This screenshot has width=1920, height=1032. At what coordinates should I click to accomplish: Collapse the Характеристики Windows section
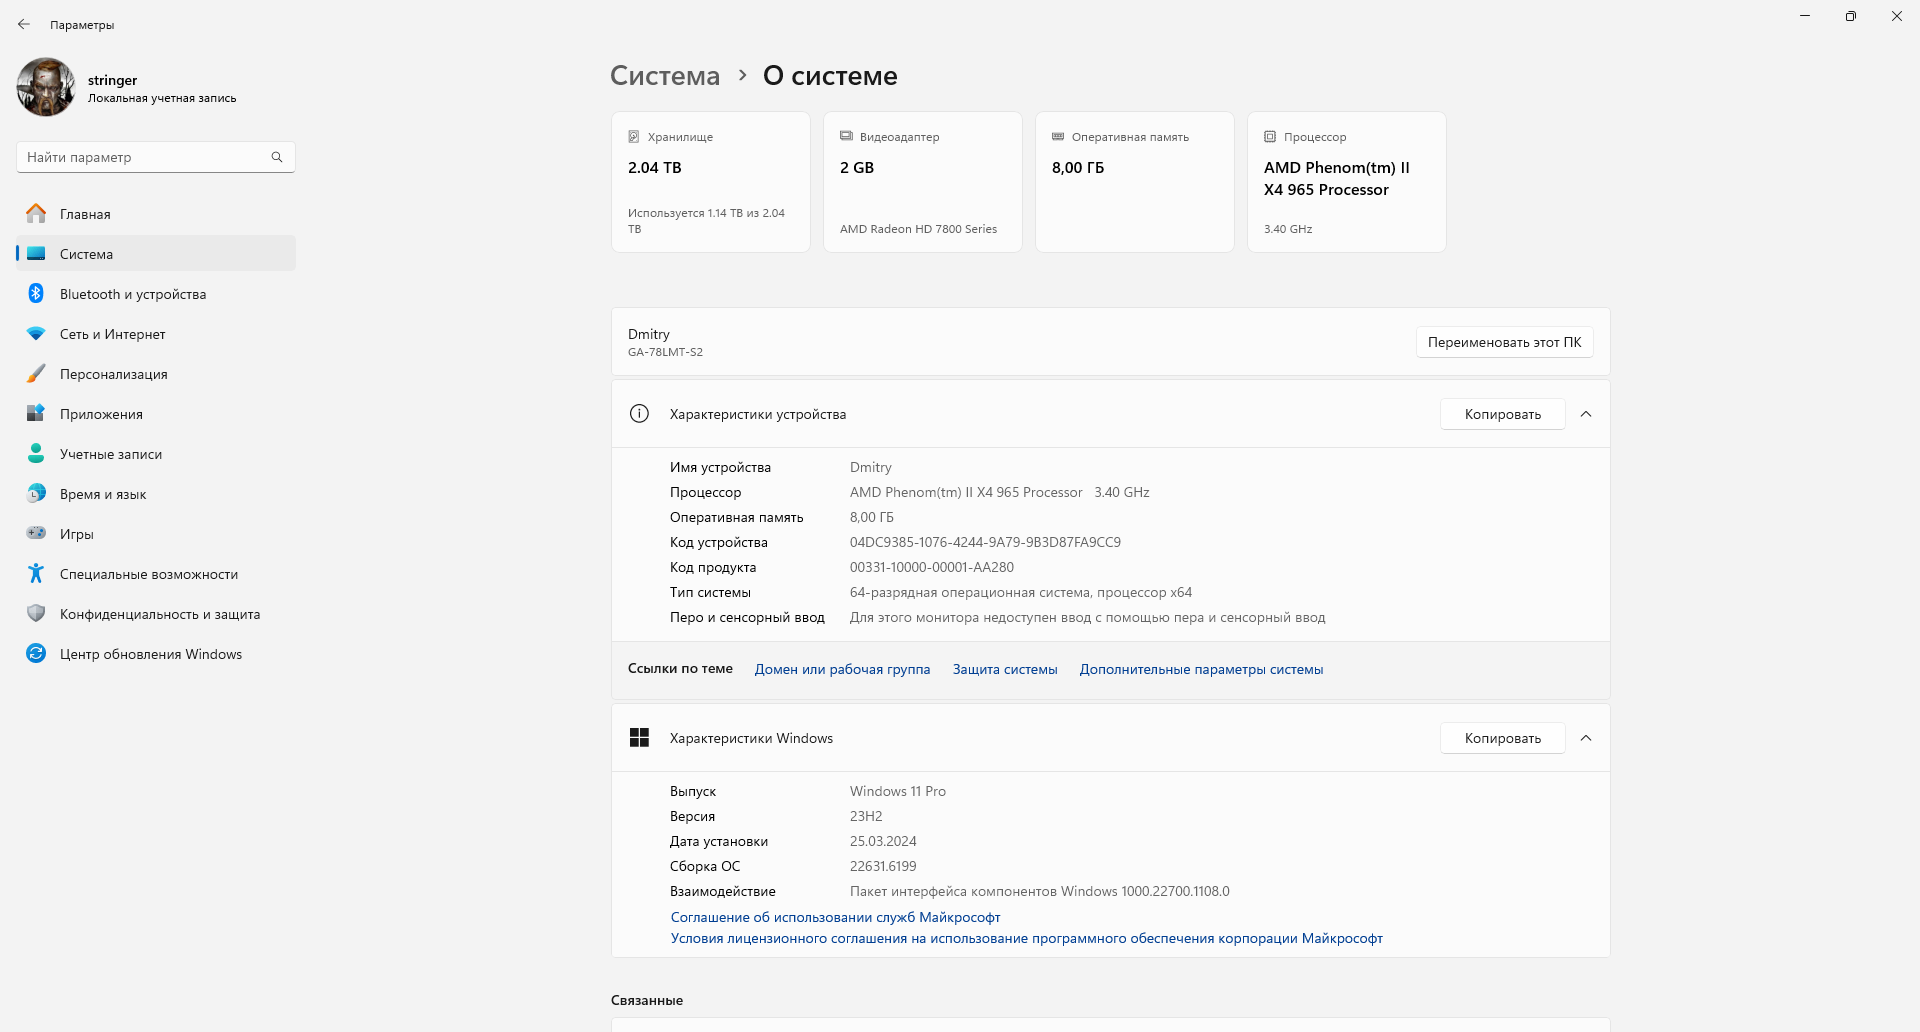(1586, 738)
